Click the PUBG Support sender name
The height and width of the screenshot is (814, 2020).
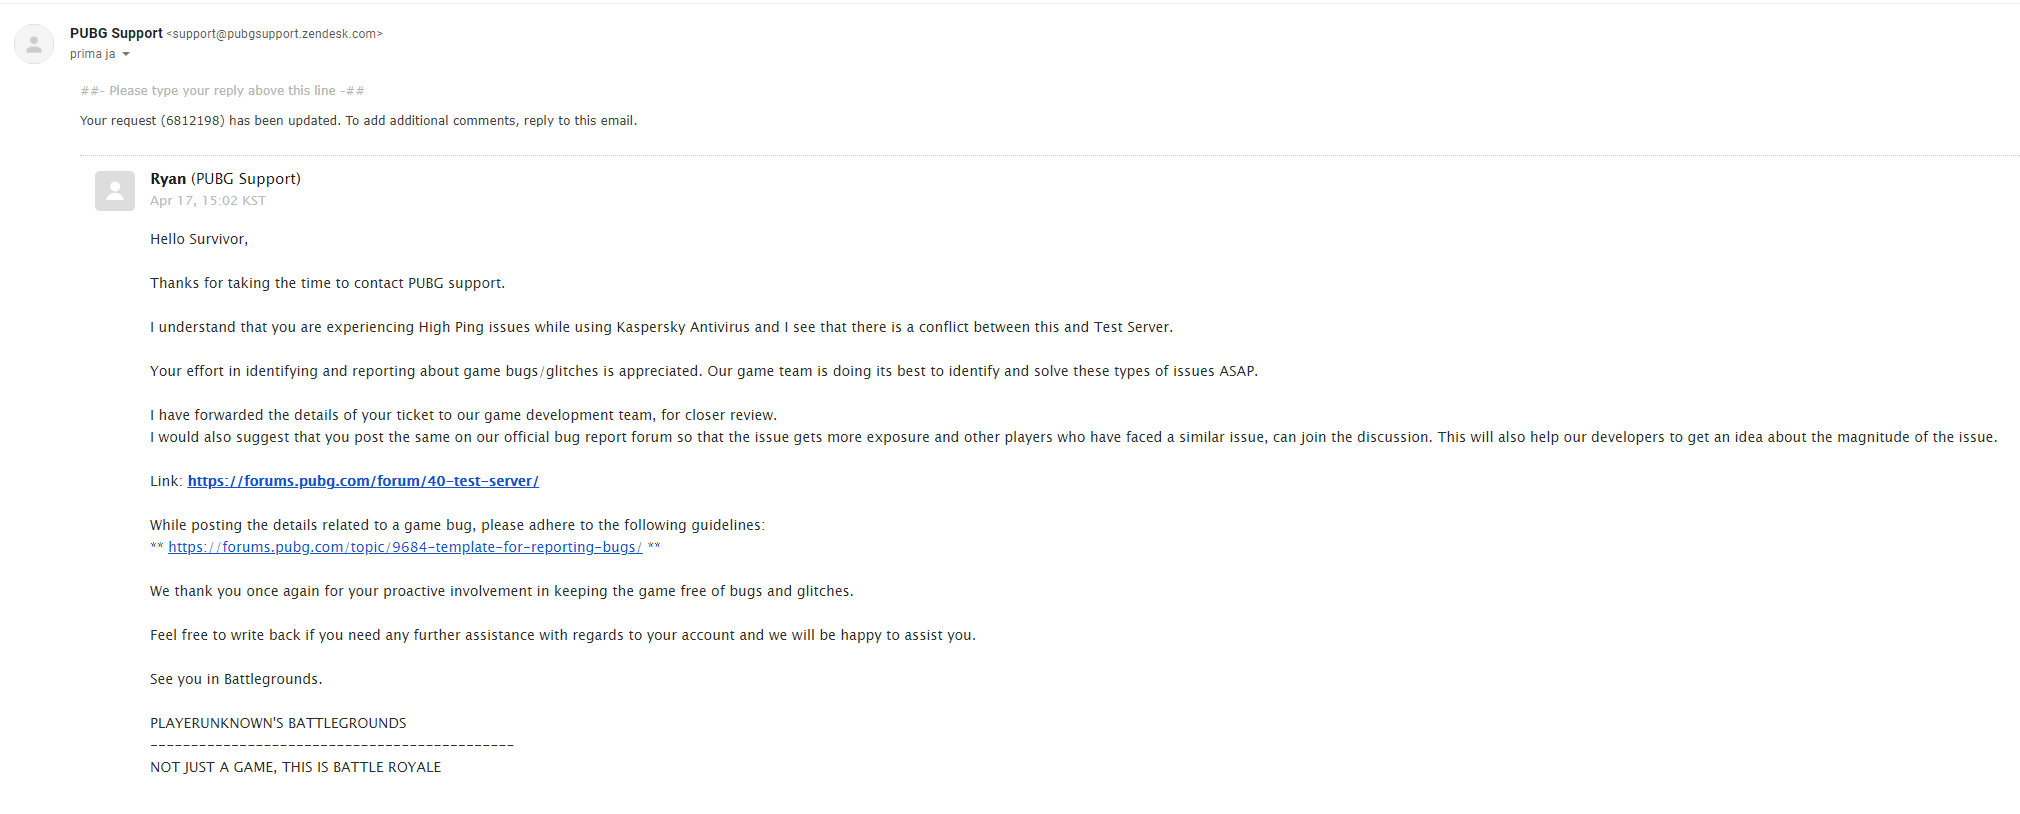point(116,33)
